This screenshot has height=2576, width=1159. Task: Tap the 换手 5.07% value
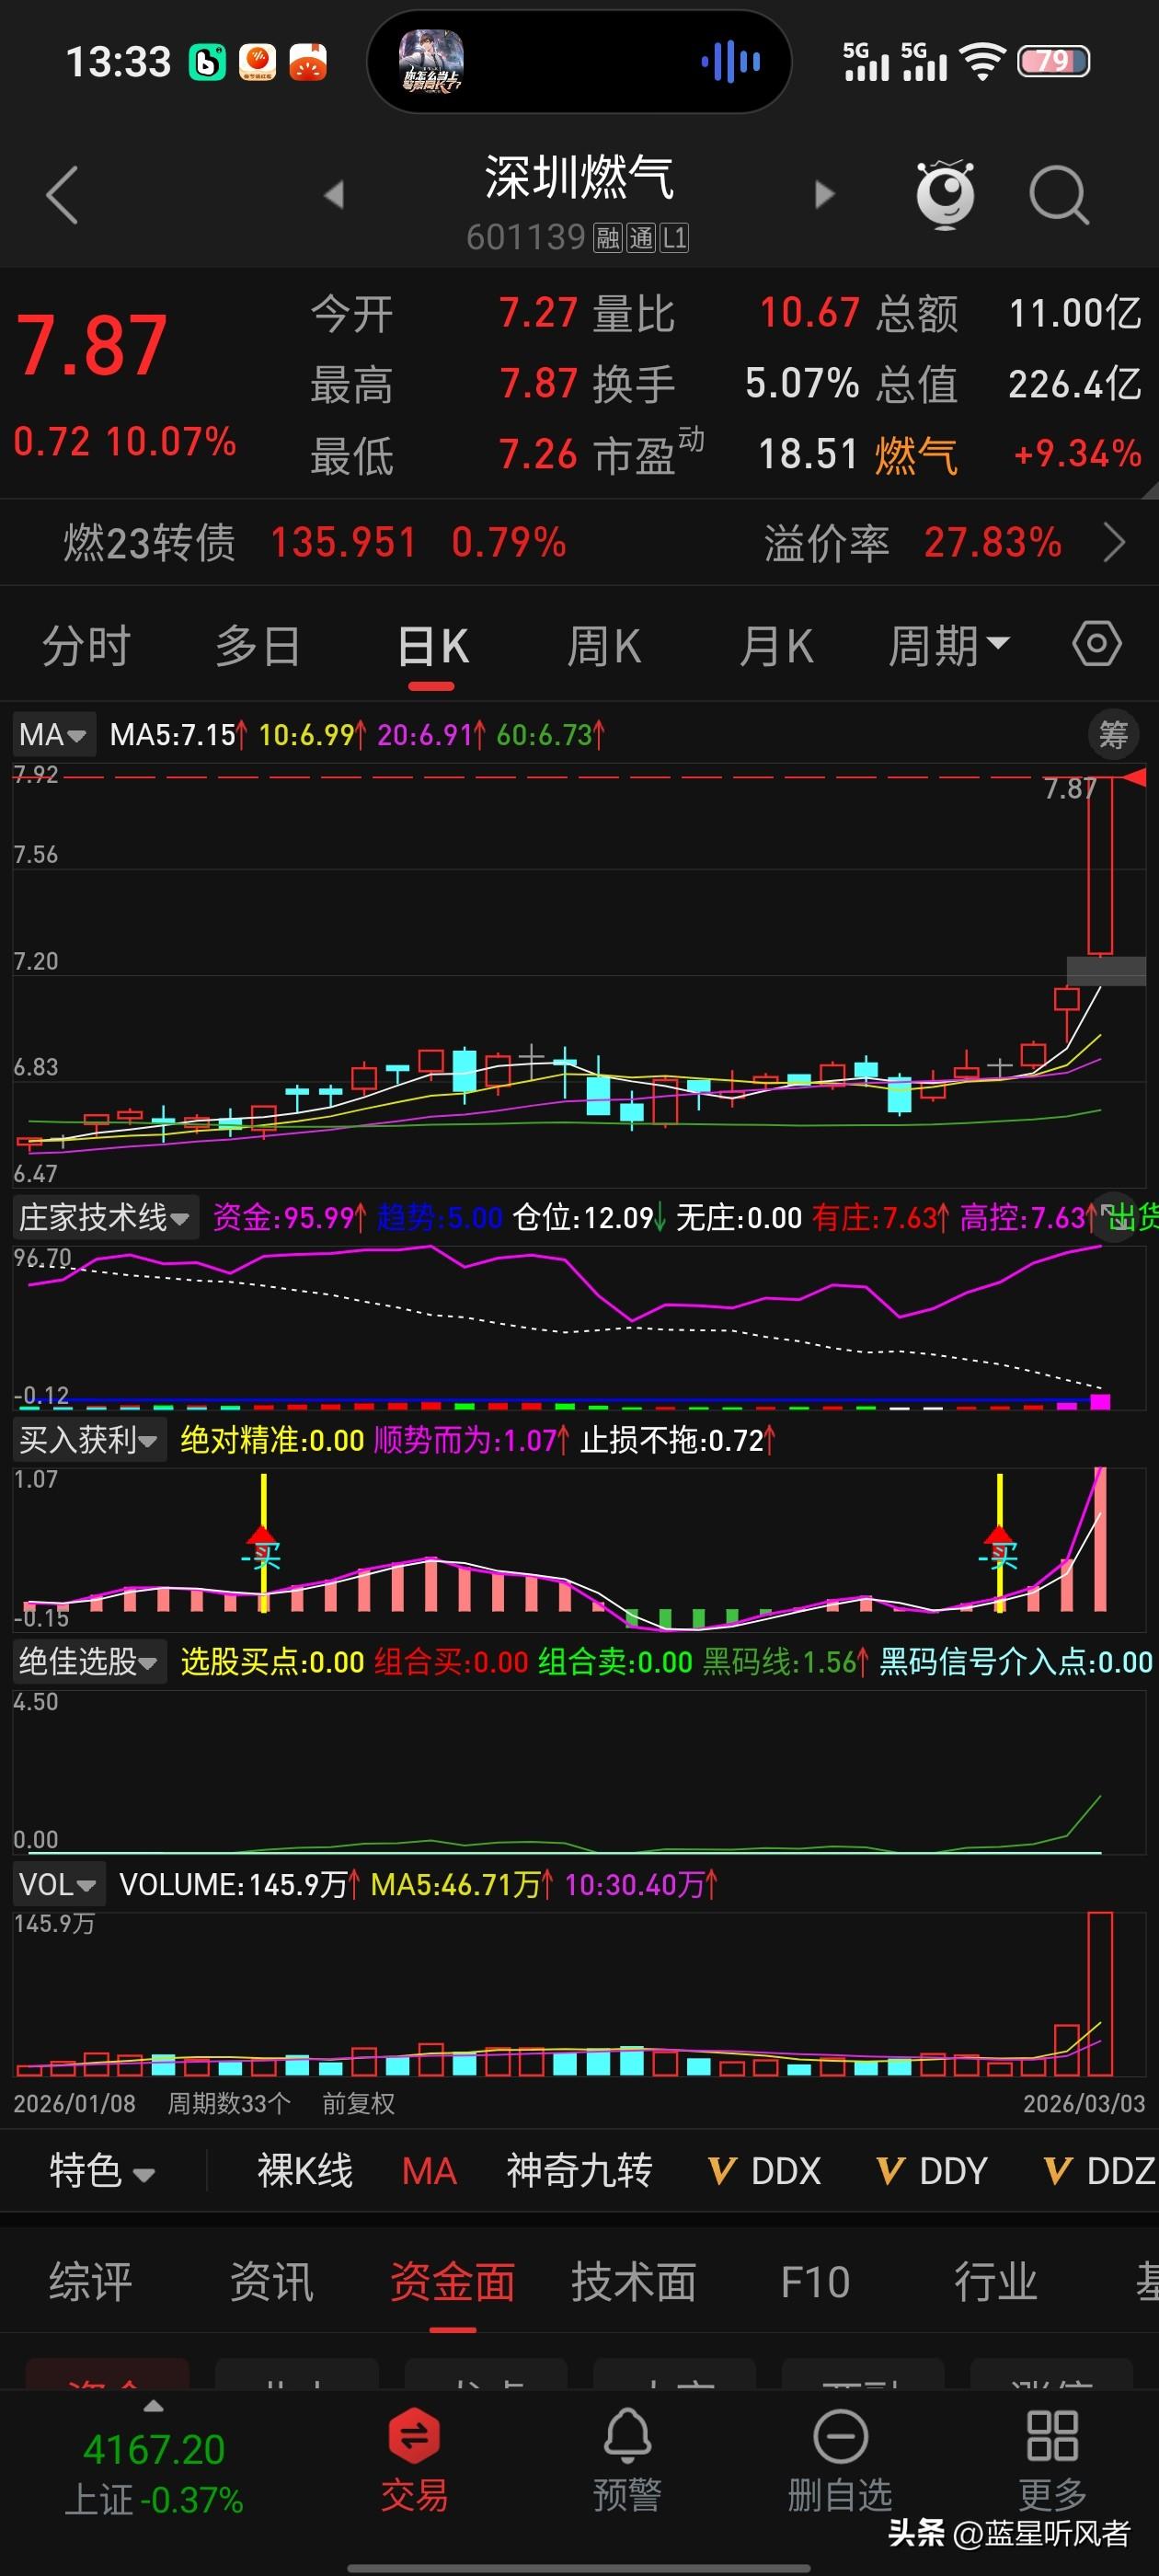tap(802, 384)
